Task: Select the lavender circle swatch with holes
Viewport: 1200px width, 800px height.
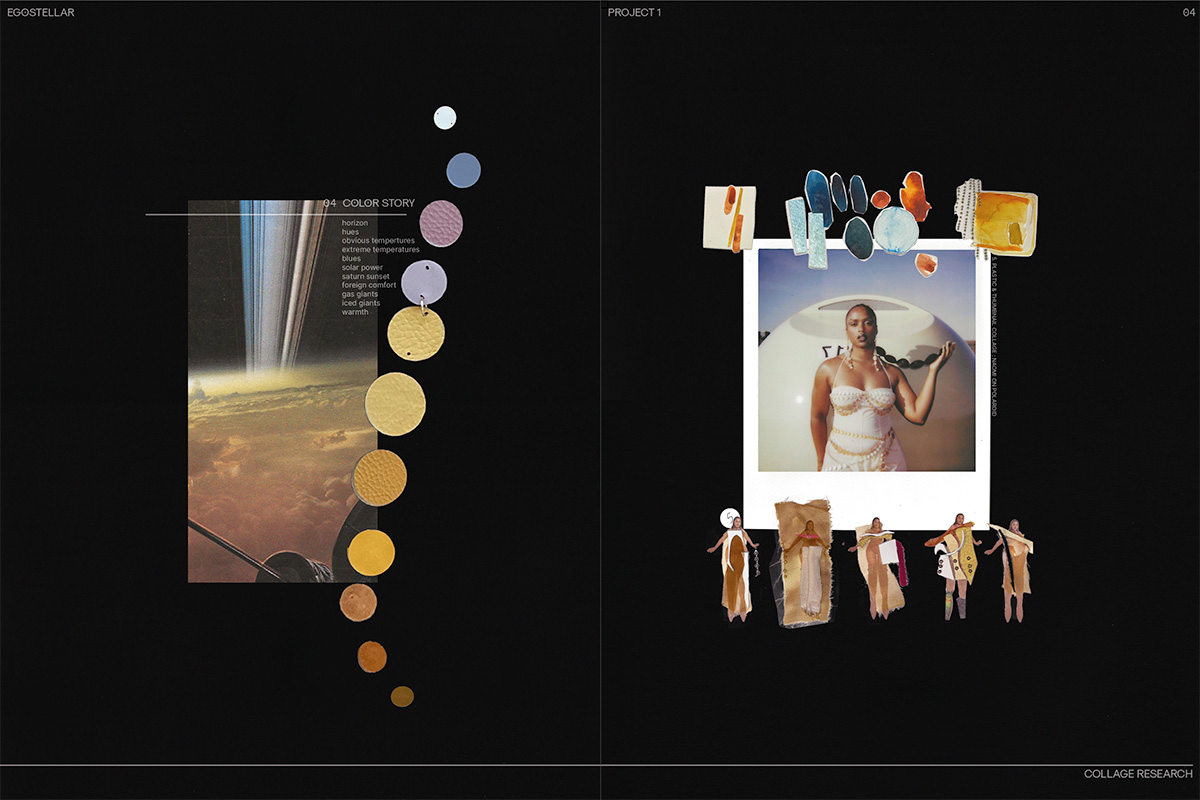Action: point(424,282)
